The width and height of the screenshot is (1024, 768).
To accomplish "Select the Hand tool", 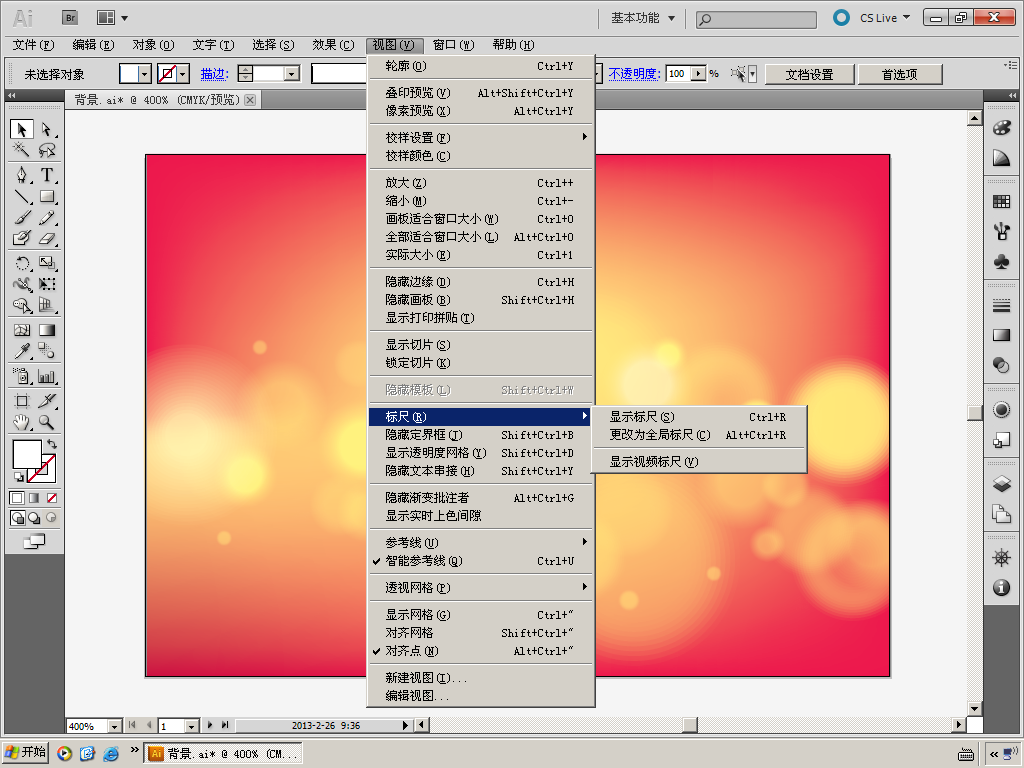I will coord(22,422).
